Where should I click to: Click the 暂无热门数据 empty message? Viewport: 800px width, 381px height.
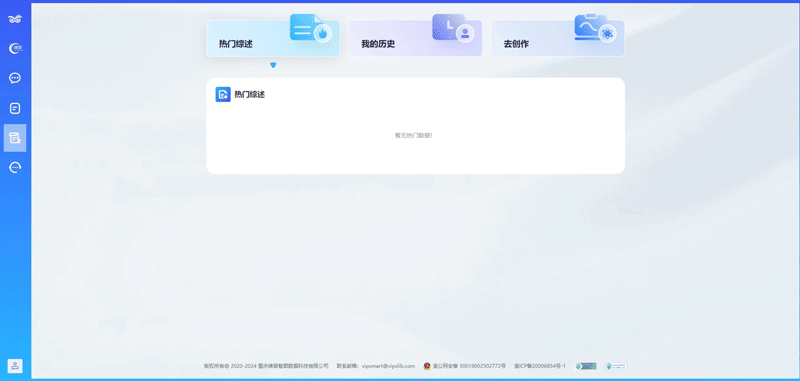point(414,136)
